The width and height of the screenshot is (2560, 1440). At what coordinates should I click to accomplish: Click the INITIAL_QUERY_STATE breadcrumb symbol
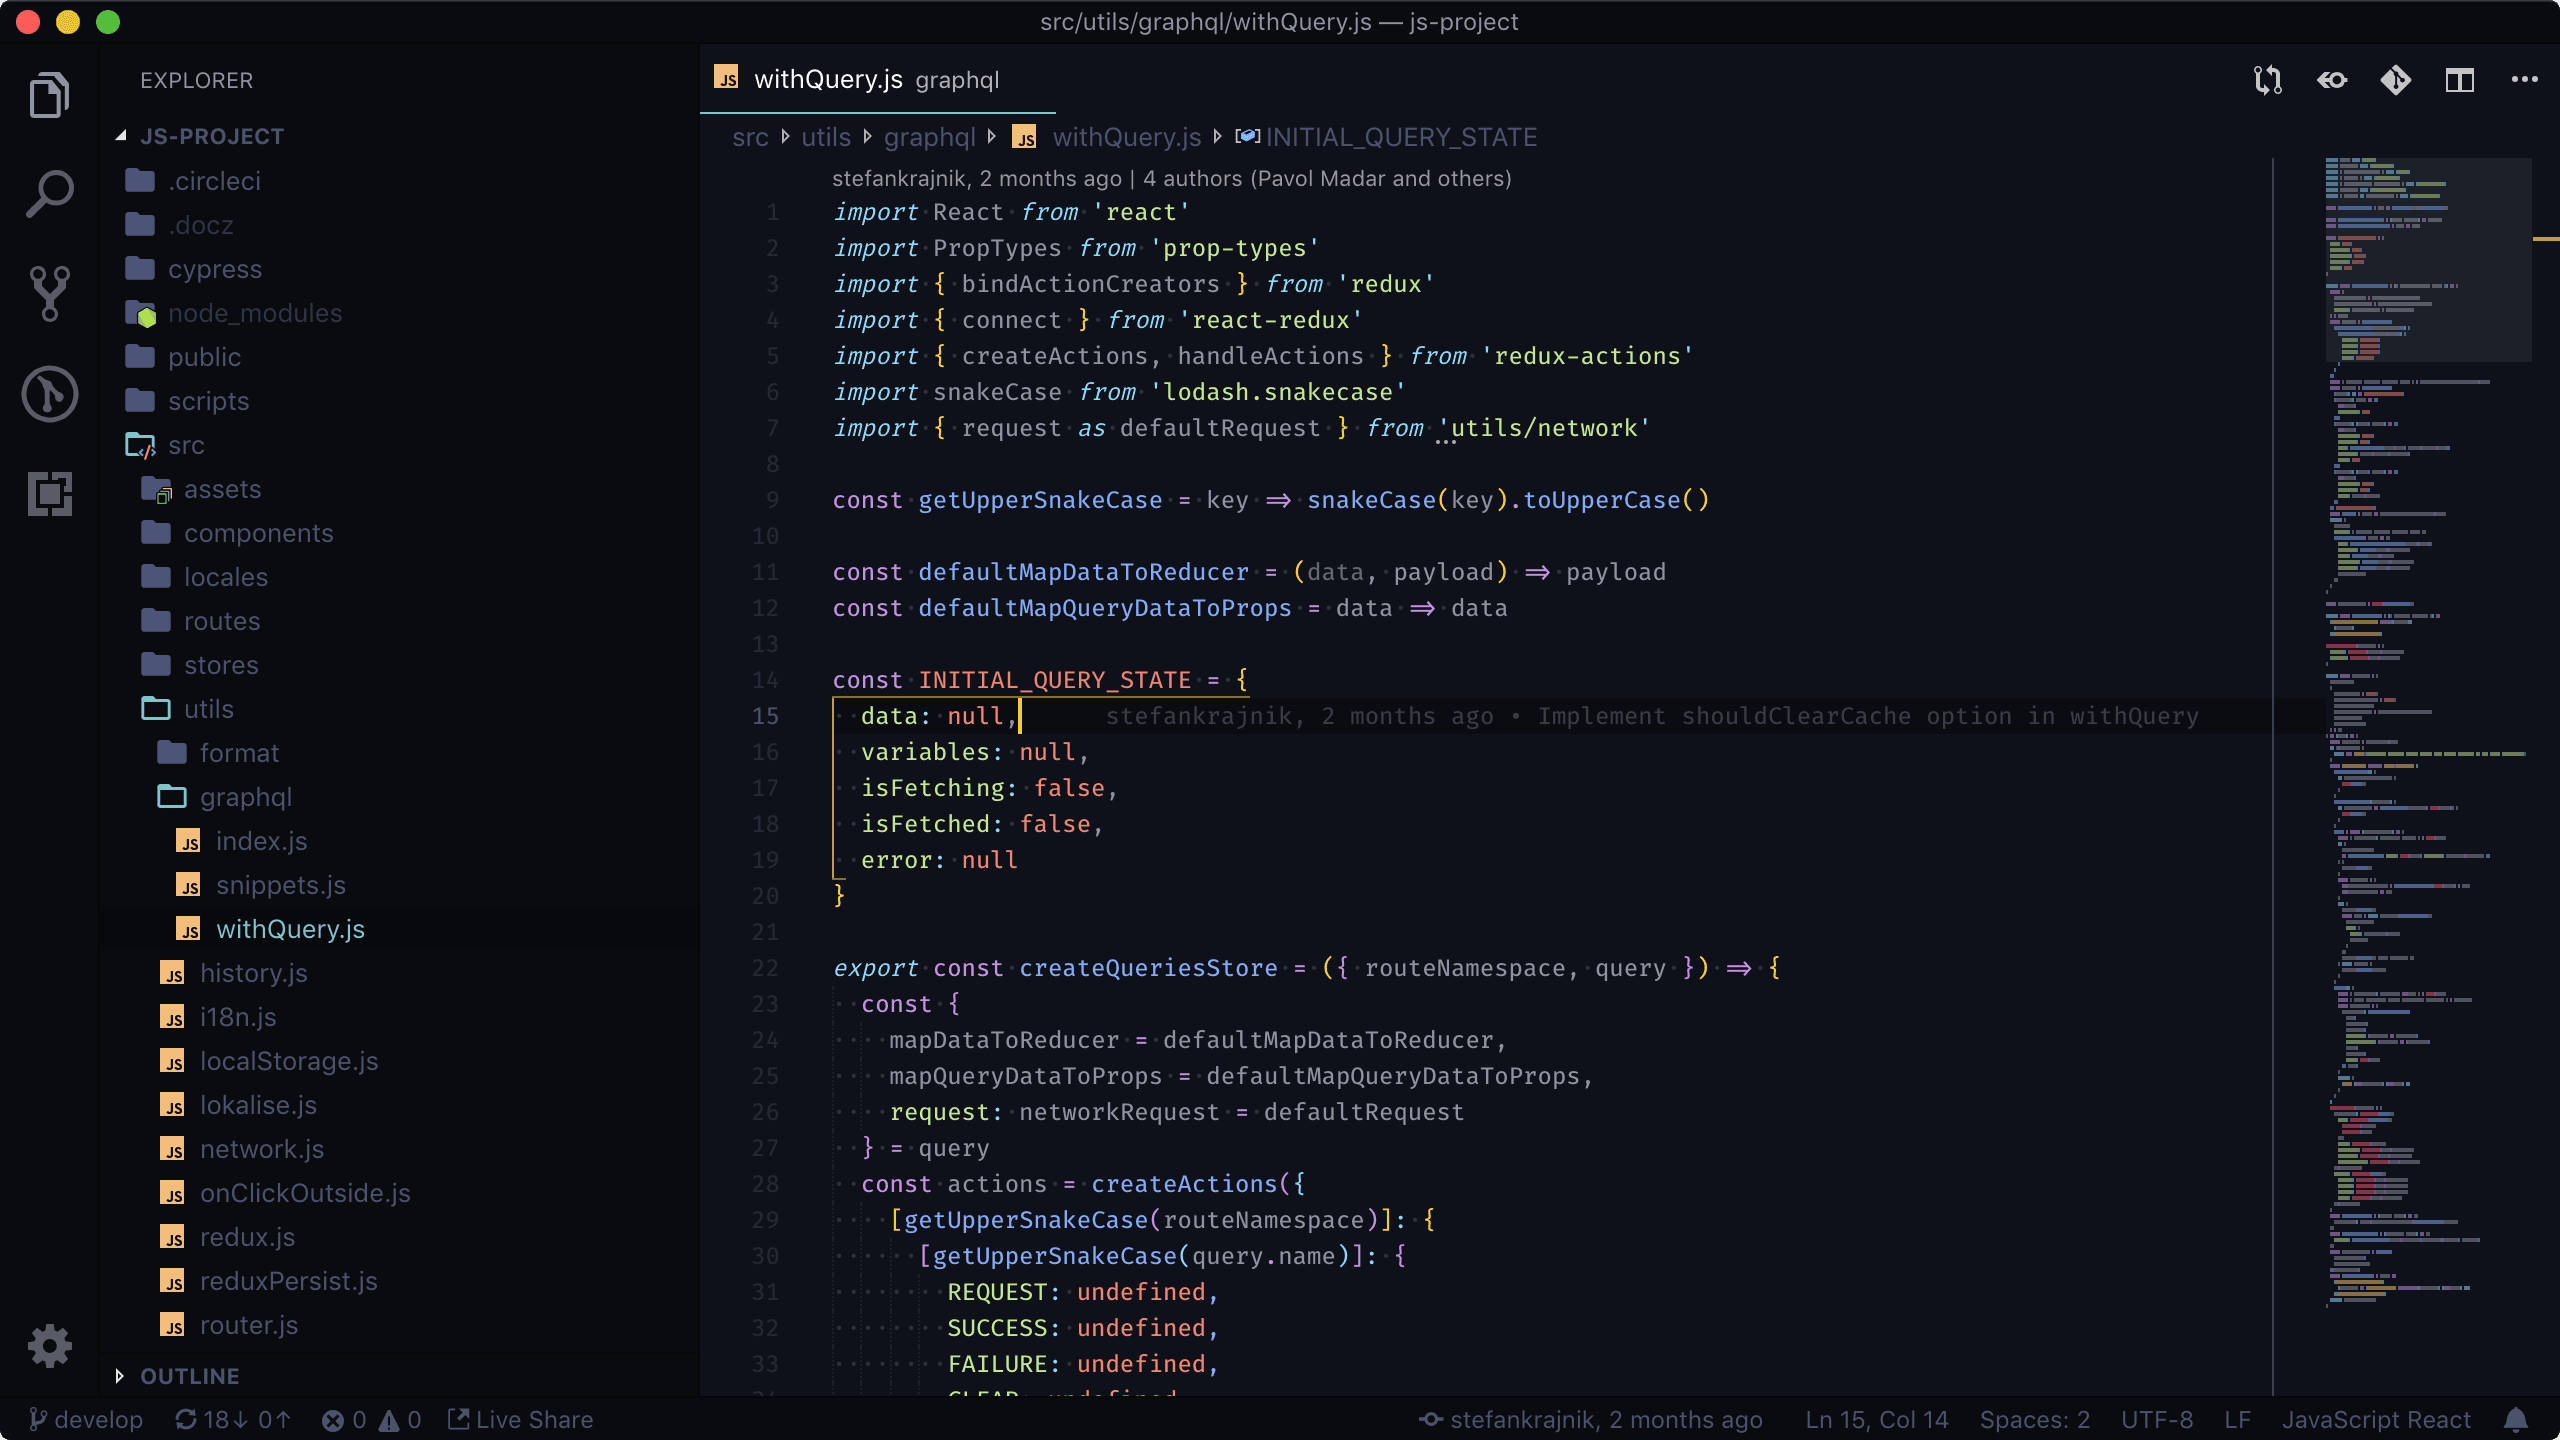pos(1387,137)
